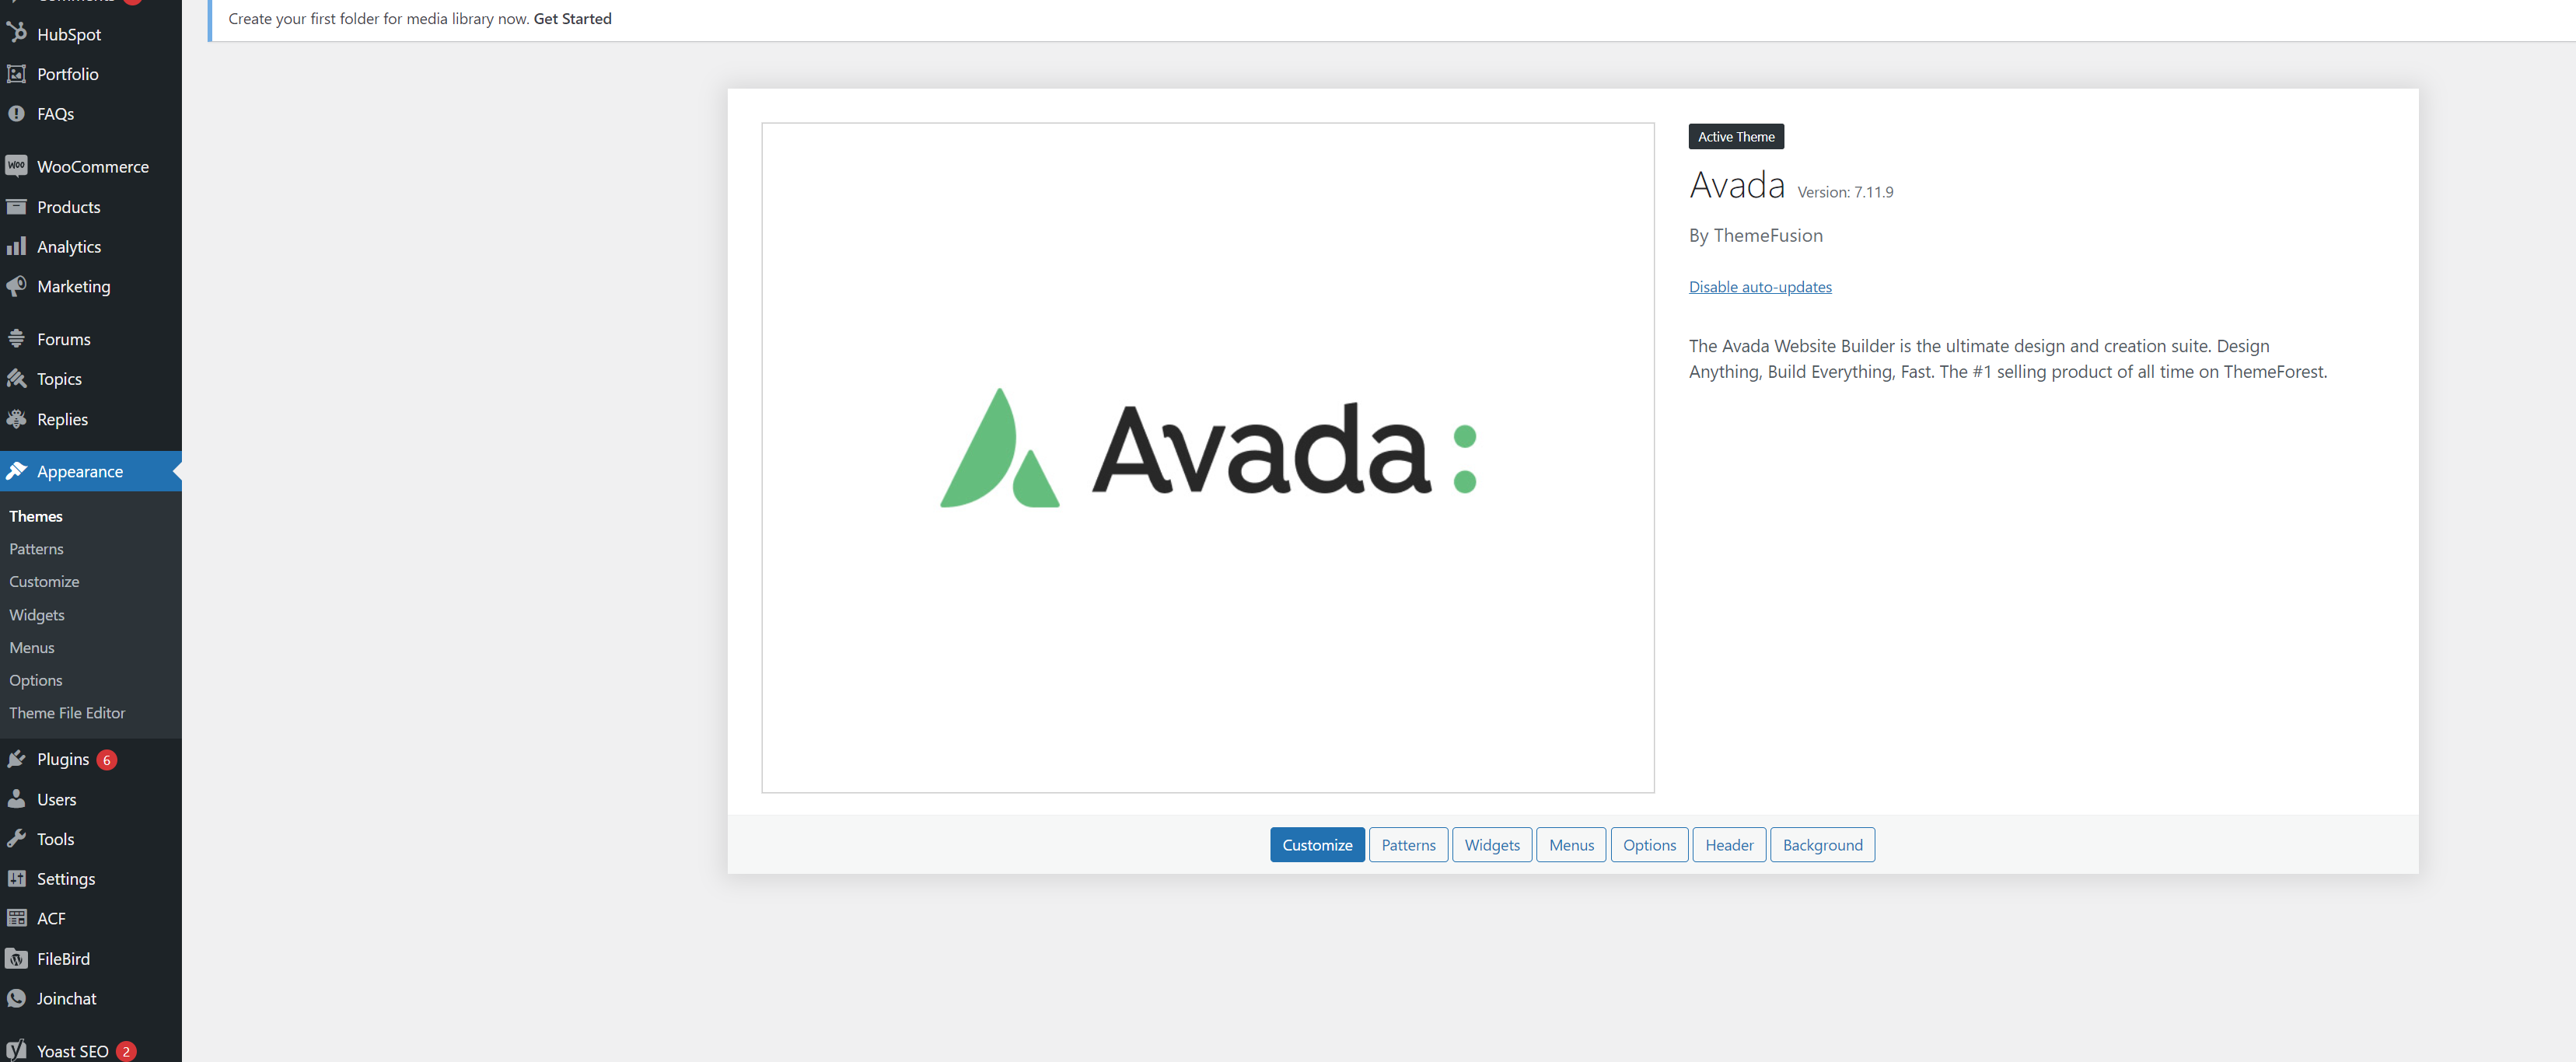Expand the Themes section in sidebar
Image resolution: width=2576 pixels, height=1062 pixels.
[36, 515]
